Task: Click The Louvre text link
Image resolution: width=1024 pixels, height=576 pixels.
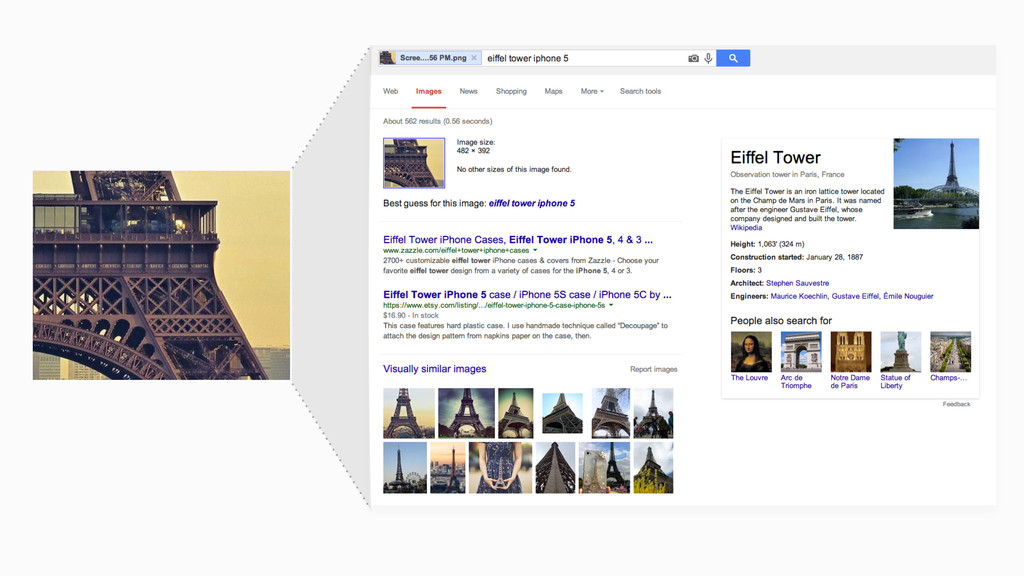Action: (x=749, y=378)
